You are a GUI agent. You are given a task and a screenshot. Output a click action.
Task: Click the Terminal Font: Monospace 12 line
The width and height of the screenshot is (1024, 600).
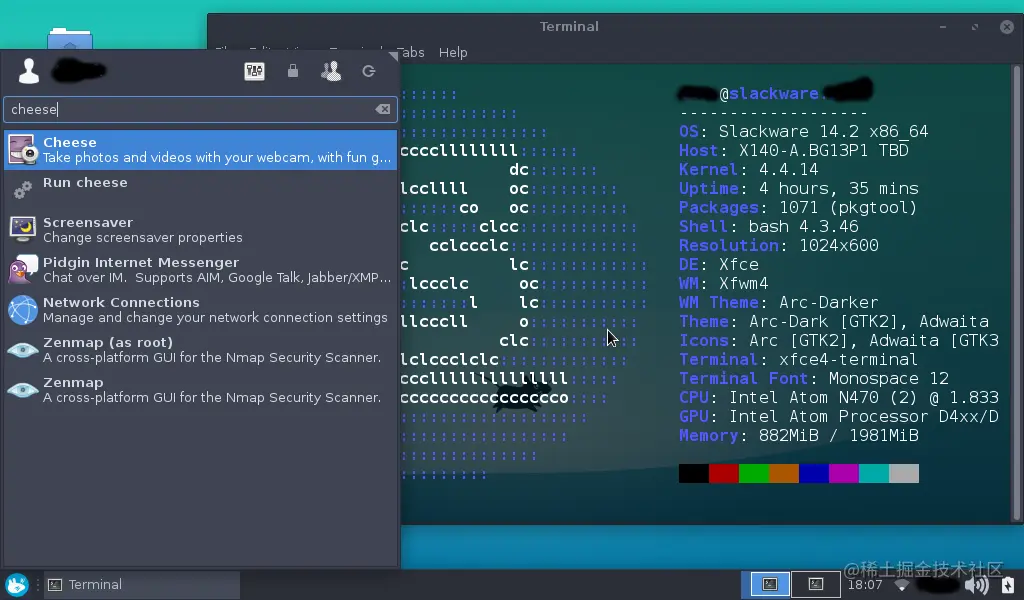(x=814, y=379)
